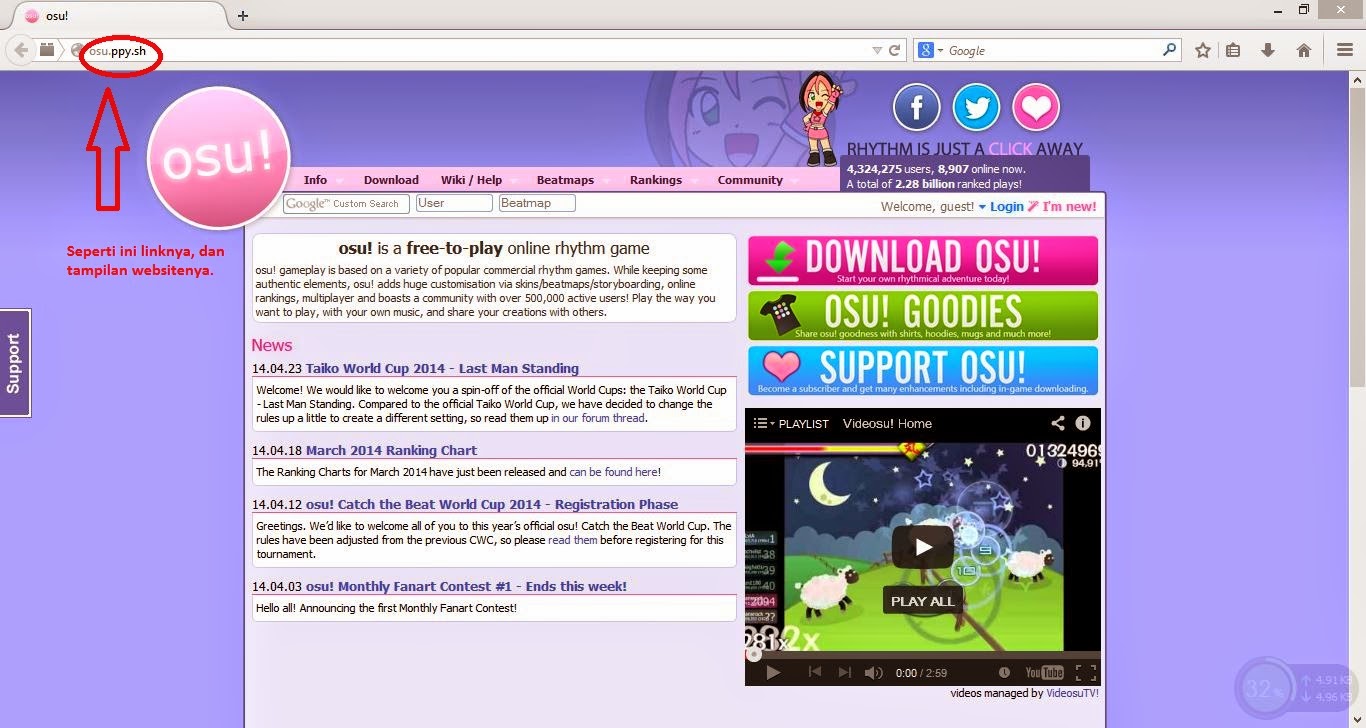Click the magnifier icon in the Google search box
1366x728 pixels.
click(x=1169, y=49)
